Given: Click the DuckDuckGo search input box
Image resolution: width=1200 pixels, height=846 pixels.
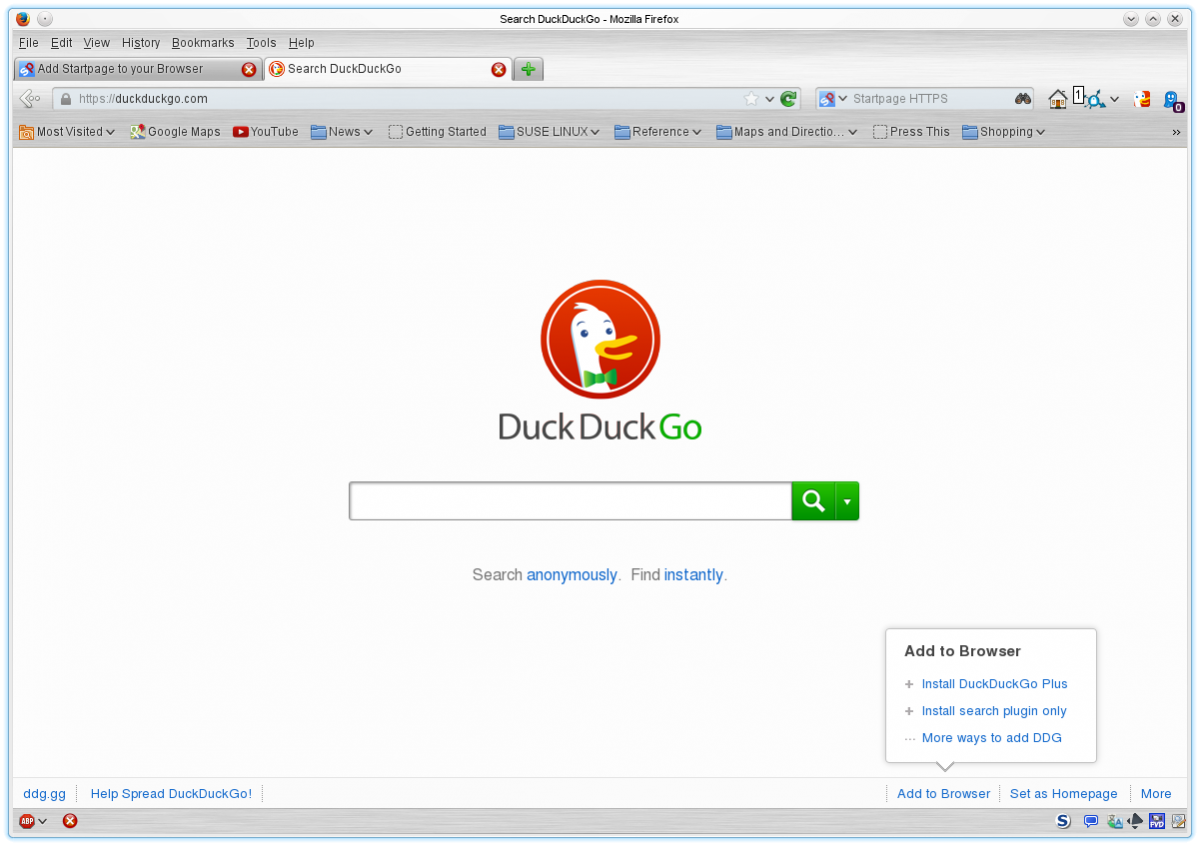Looking at the screenshot, I should pos(570,501).
